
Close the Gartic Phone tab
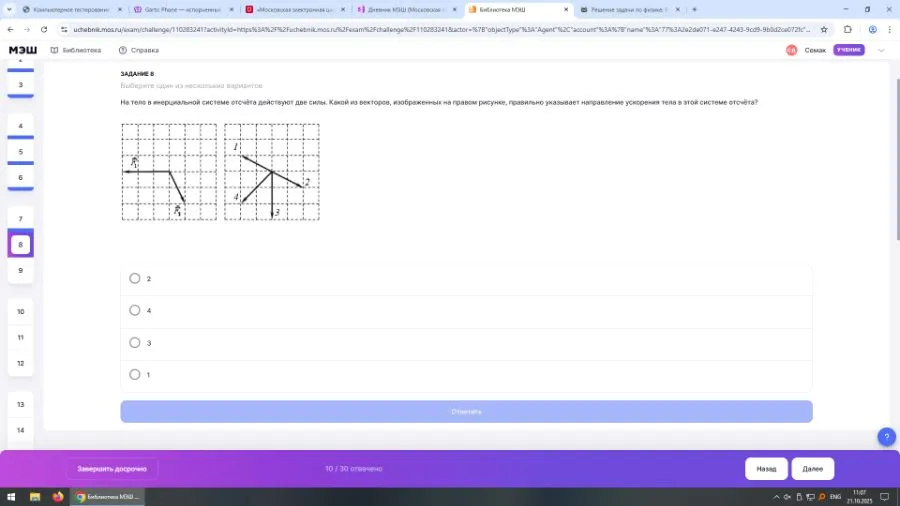coord(231,10)
